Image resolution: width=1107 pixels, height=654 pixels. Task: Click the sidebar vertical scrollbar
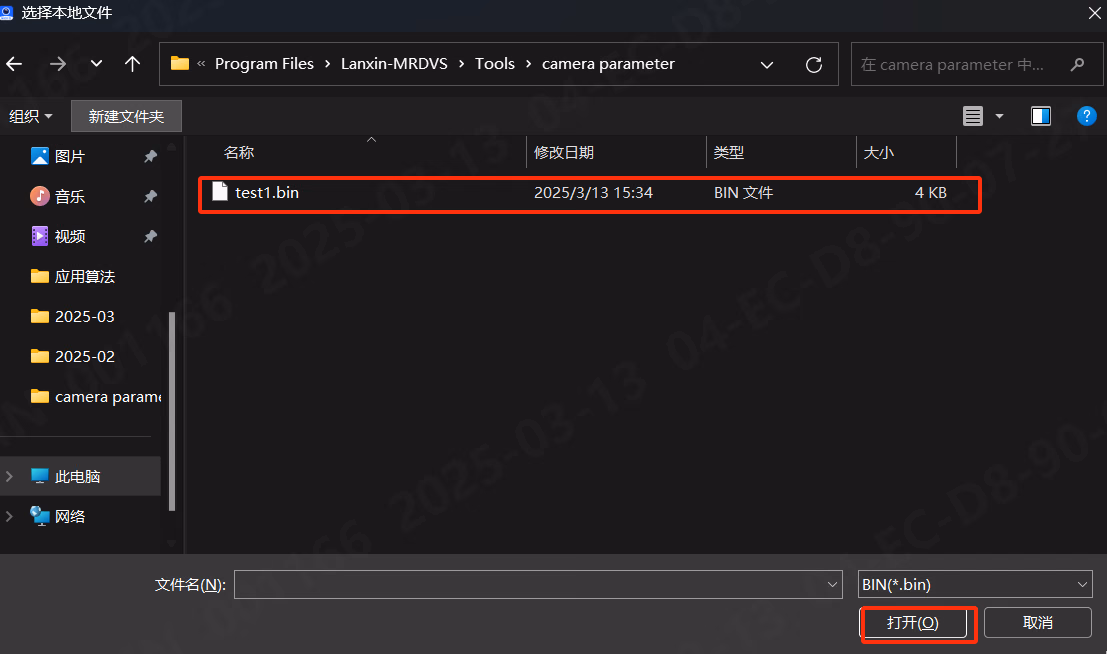(172, 411)
